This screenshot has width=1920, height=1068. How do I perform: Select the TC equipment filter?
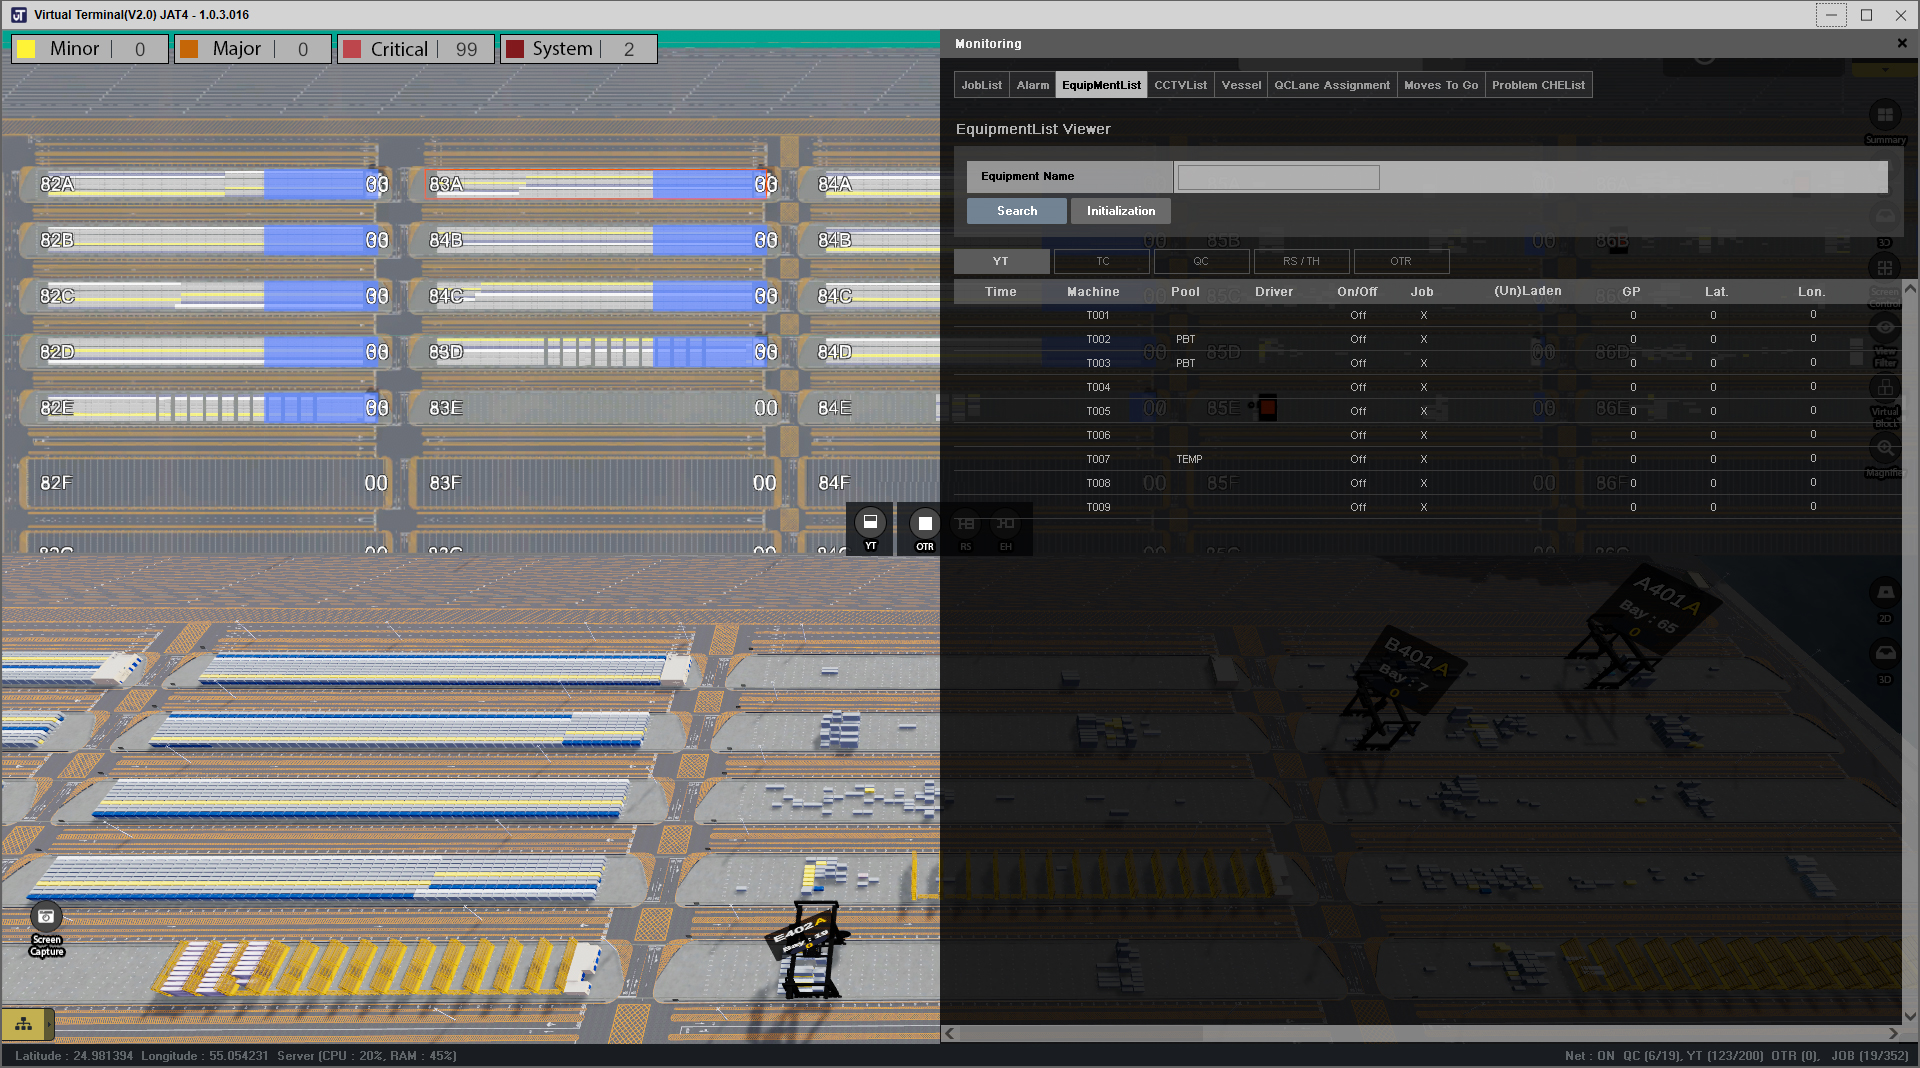click(x=1102, y=262)
